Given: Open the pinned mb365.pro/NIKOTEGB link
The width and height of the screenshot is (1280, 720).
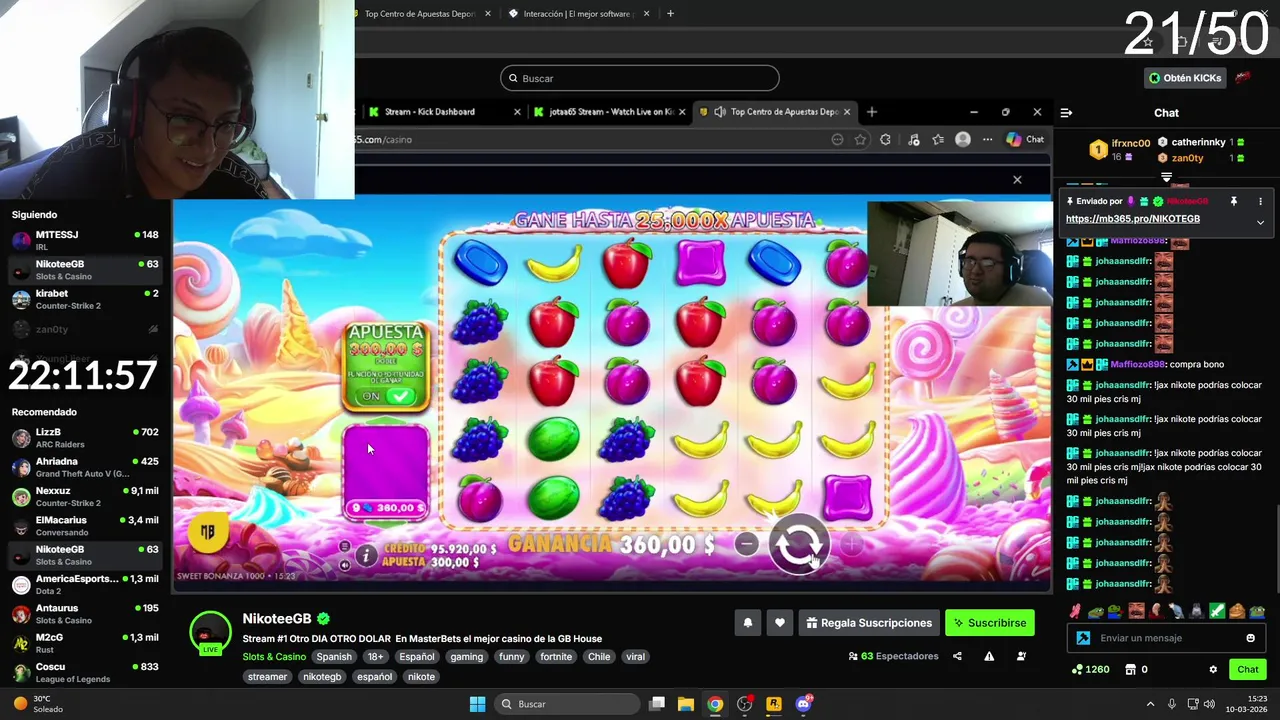Looking at the screenshot, I should coord(1132,218).
